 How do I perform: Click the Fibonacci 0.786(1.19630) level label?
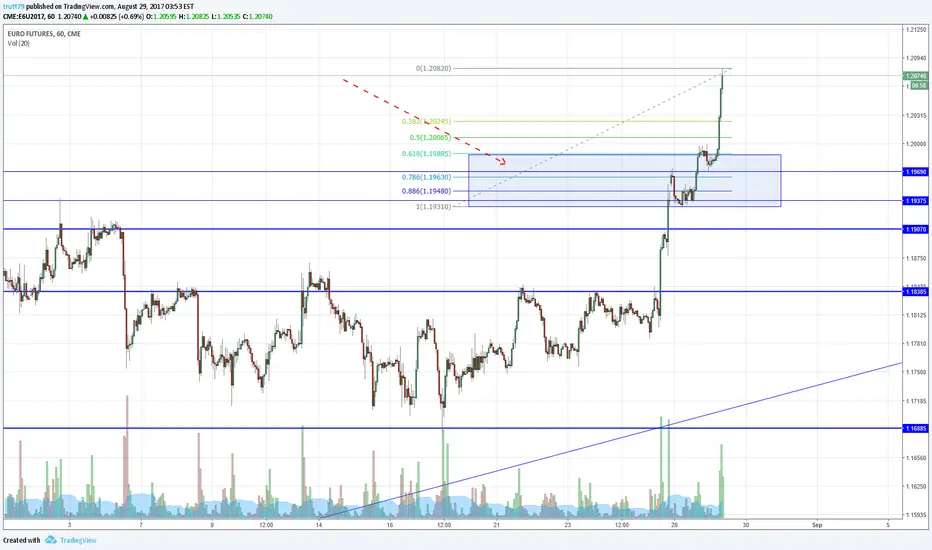[427, 177]
